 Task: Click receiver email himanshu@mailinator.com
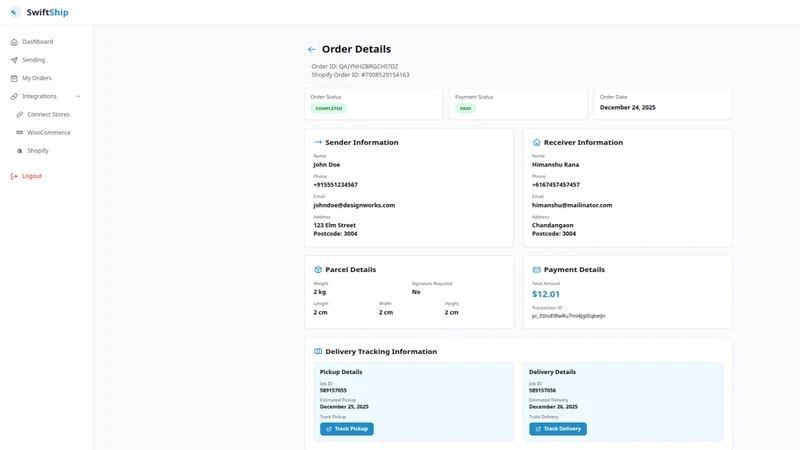point(572,205)
